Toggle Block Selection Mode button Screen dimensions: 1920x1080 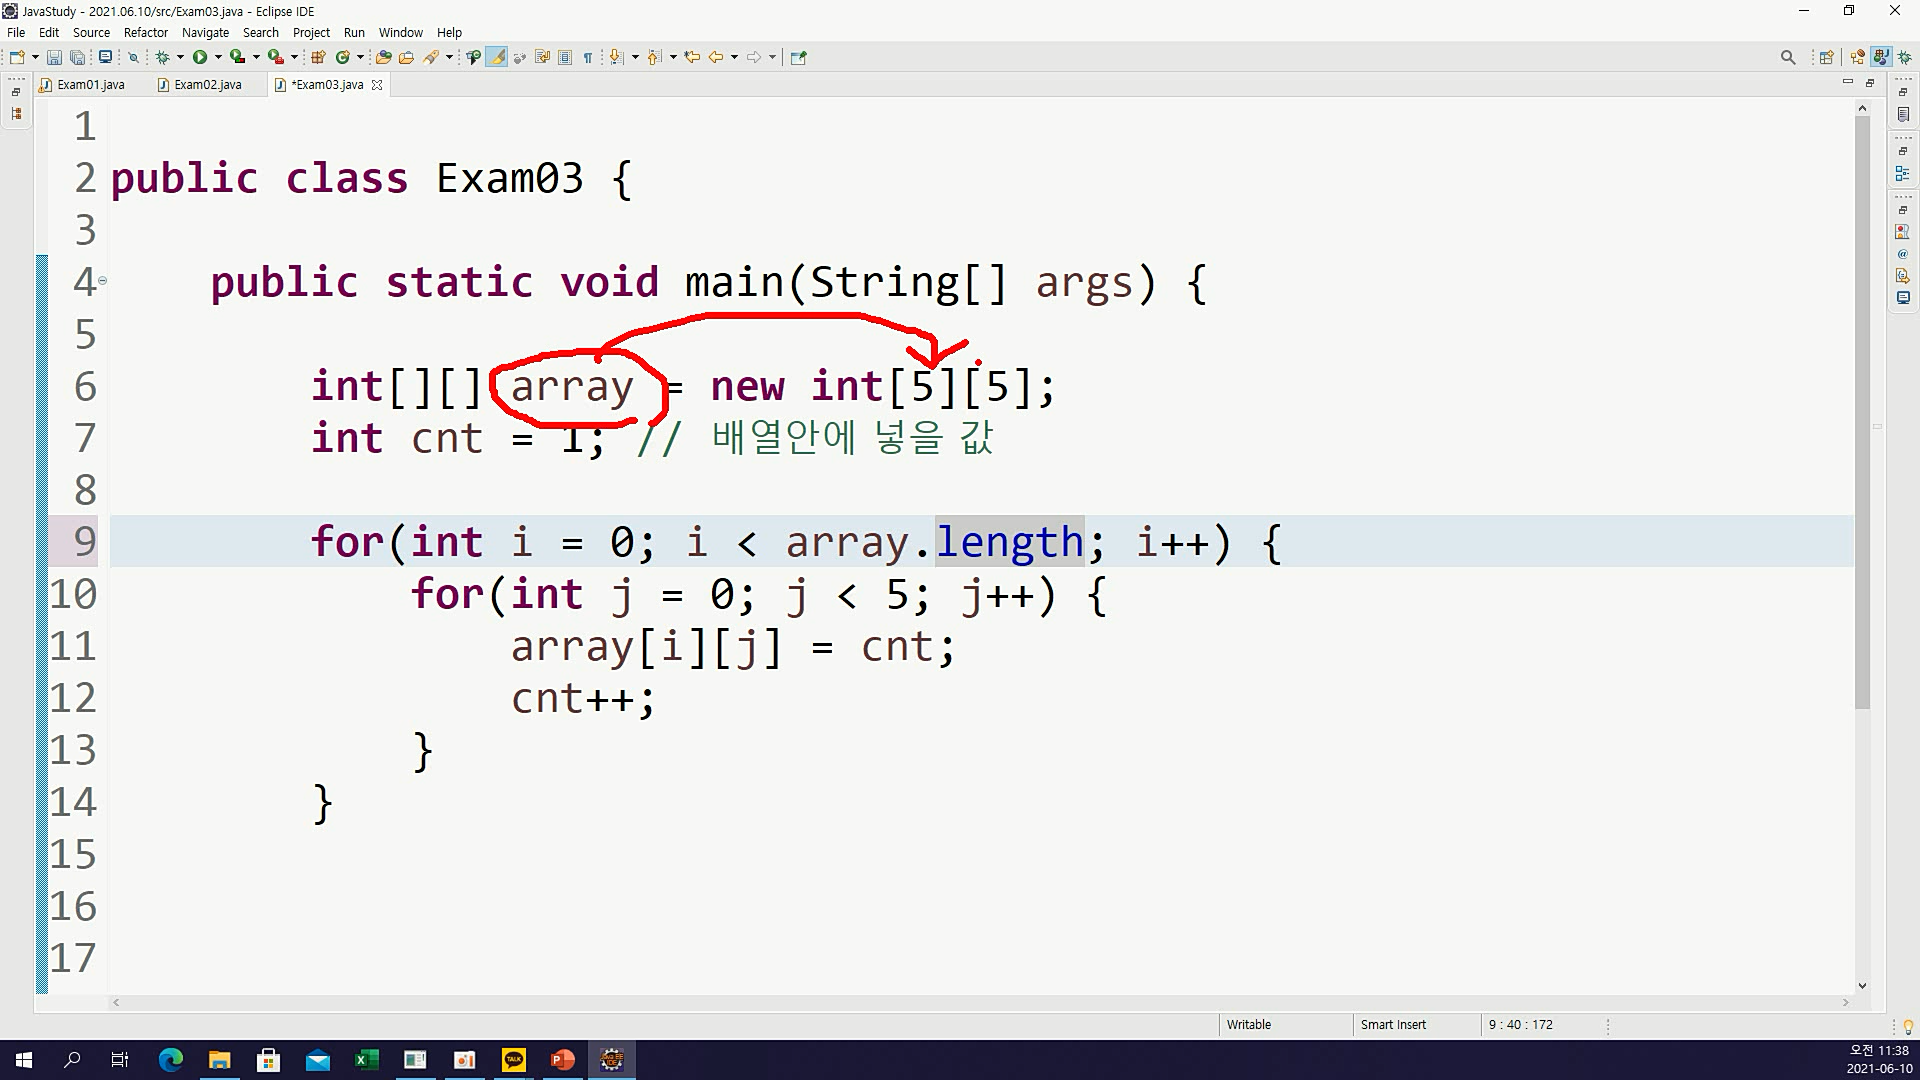pyautogui.click(x=565, y=57)
